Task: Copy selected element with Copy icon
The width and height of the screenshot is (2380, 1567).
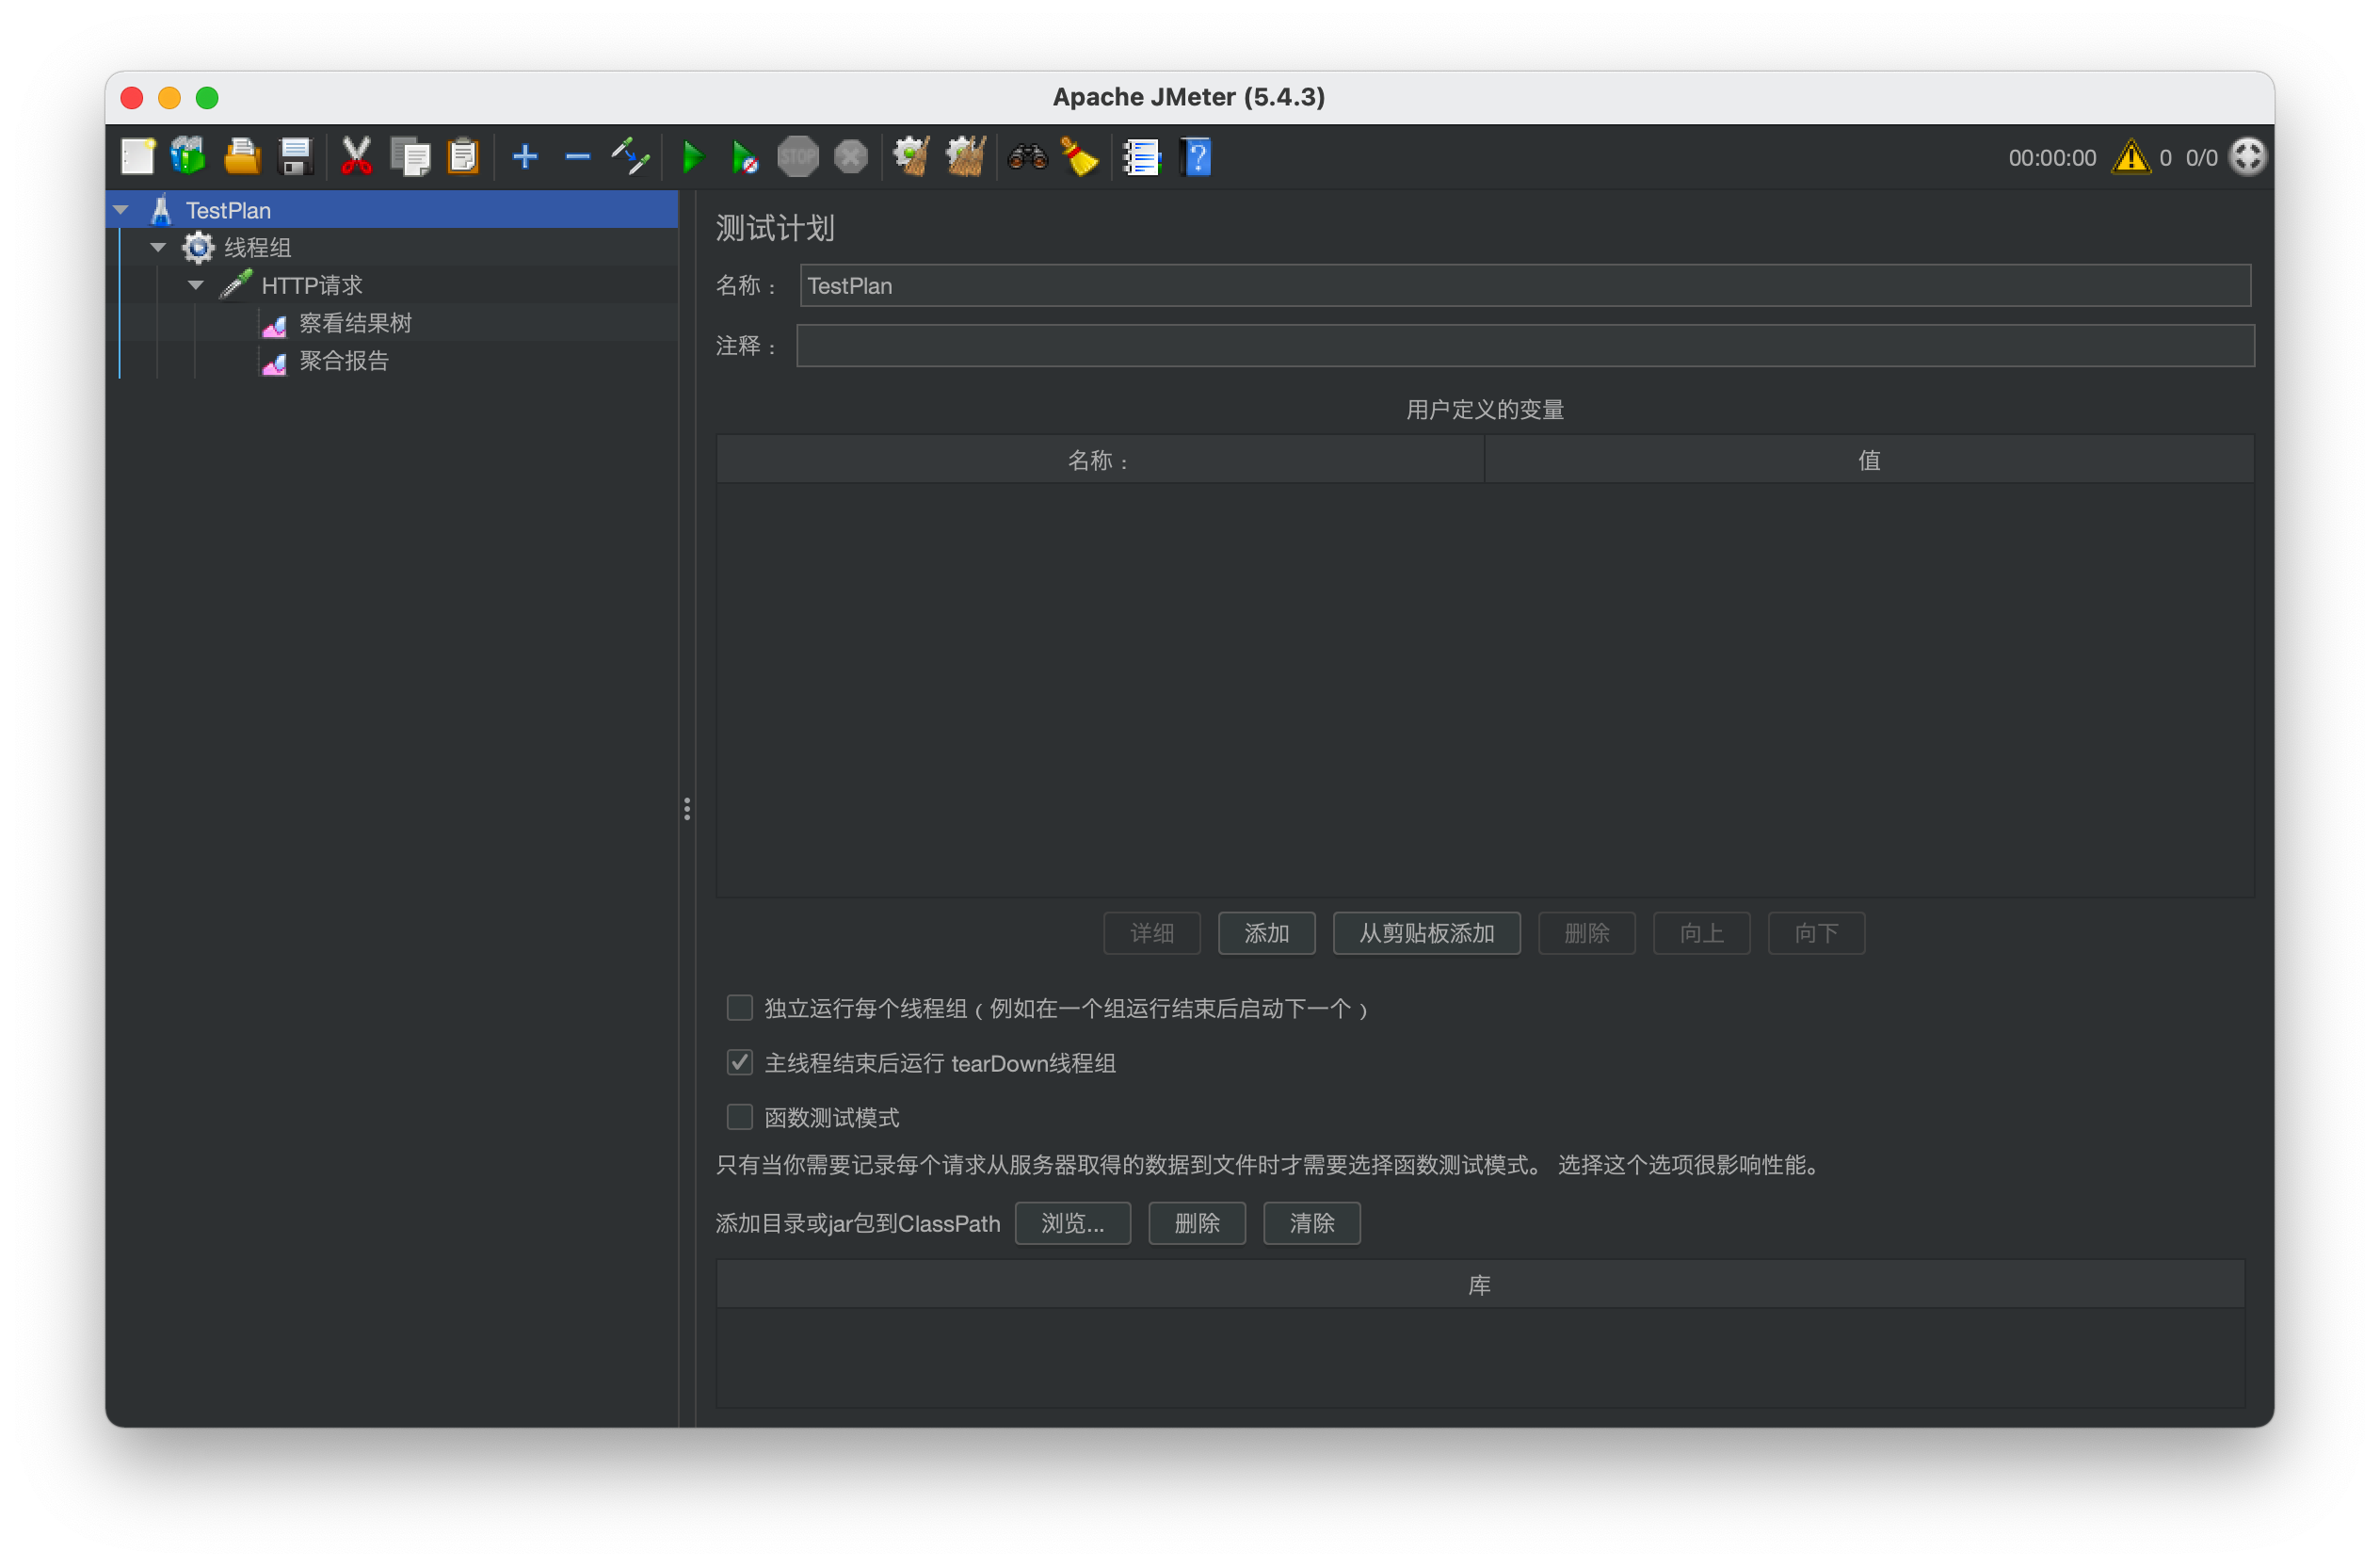Action: pyautogui.click(x=410, y=157)
